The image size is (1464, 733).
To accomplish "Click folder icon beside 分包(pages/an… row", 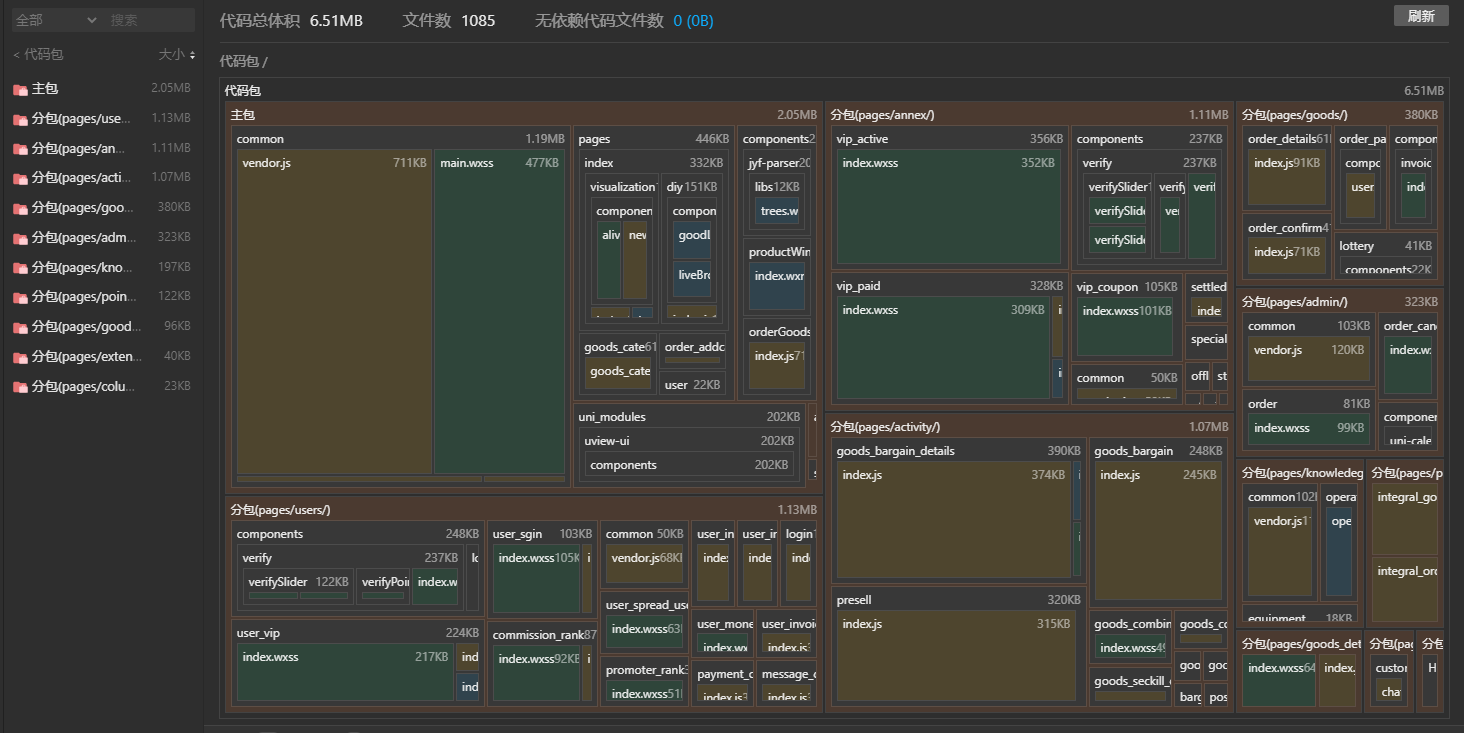I will [x=20, y=149].
